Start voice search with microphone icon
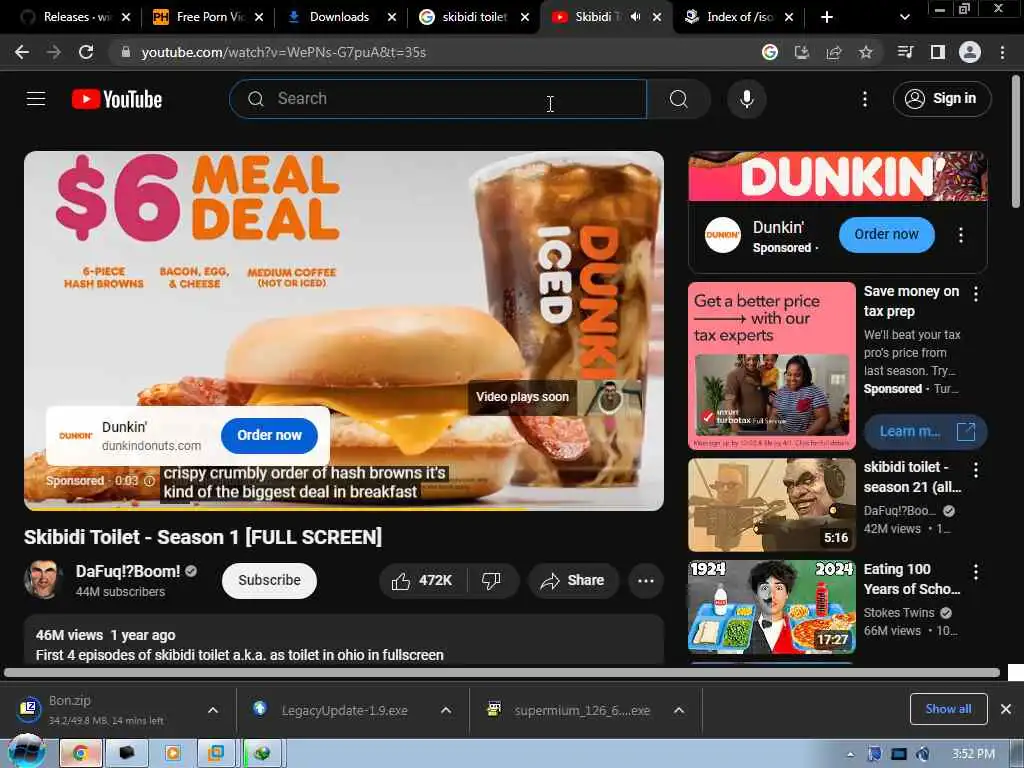Viewport: 1024px width, 768px height. tap(746, 99)
